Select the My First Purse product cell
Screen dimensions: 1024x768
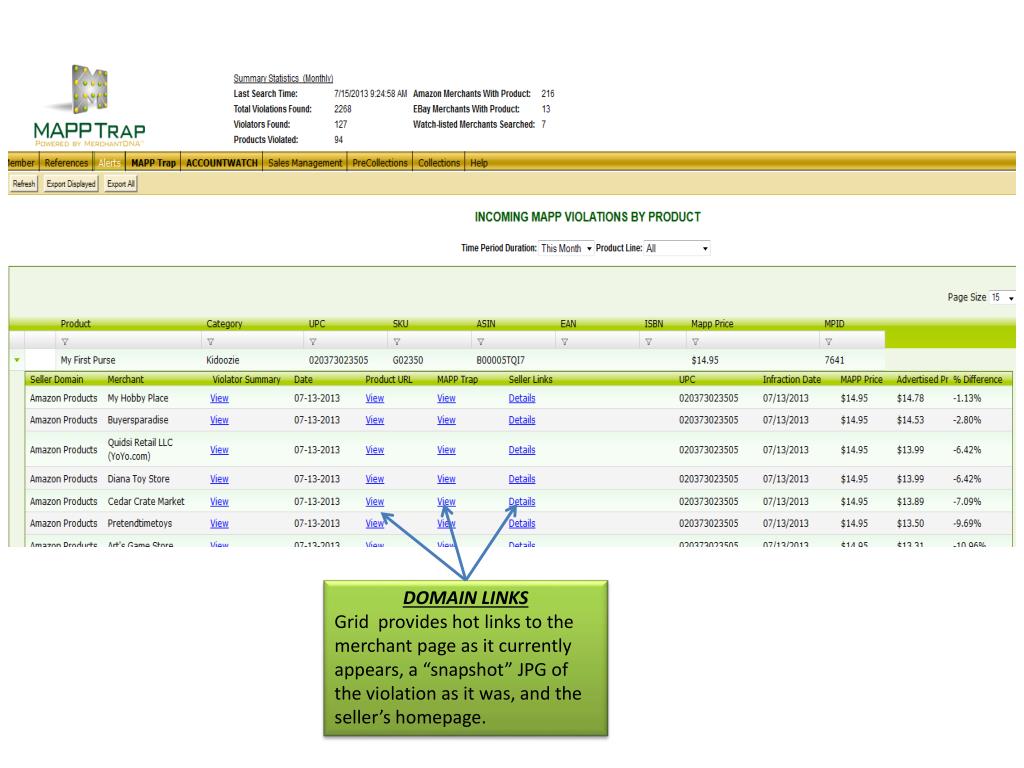coord(88,360)
